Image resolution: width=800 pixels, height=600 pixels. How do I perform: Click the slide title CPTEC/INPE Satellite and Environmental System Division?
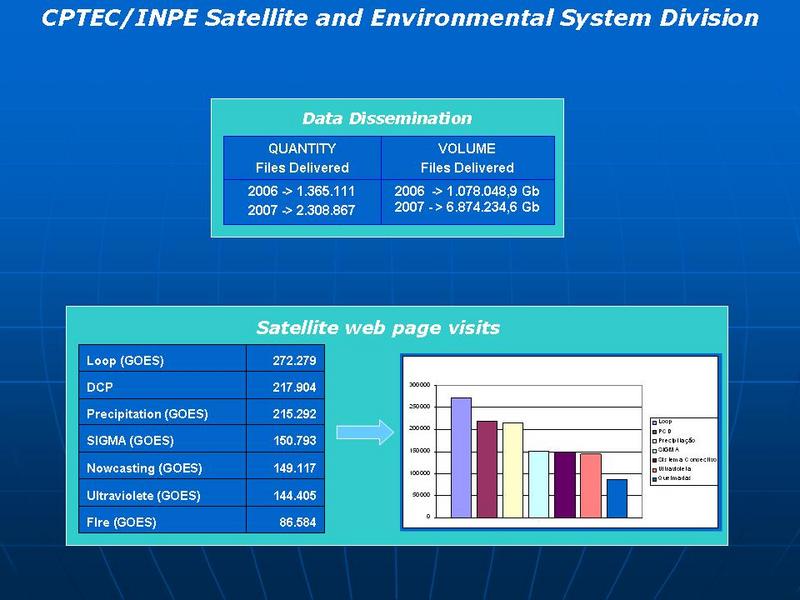400,18
